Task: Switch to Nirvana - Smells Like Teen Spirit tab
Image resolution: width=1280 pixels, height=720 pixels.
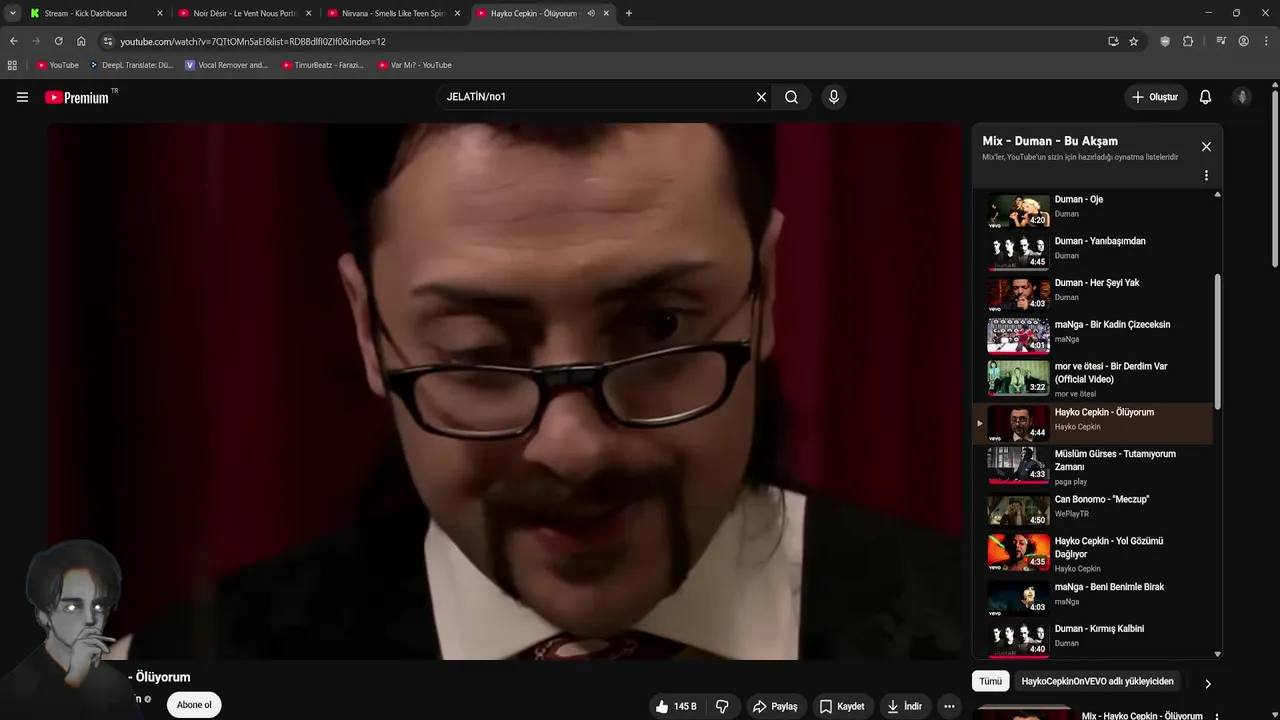Action: click(394, 13)
